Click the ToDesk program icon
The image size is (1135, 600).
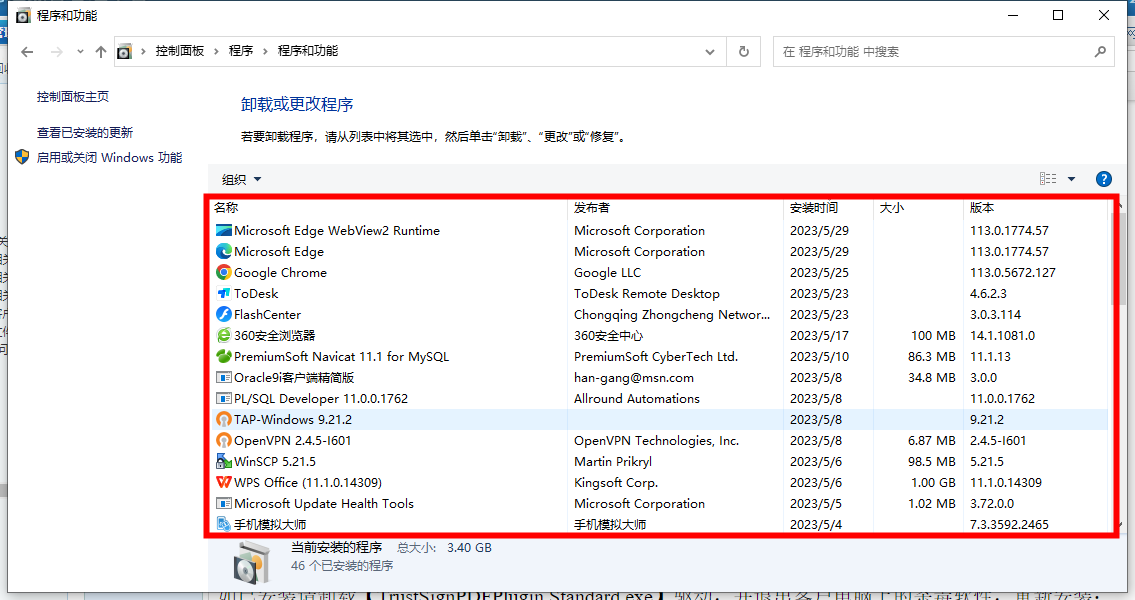pyautogui.click(x=224, y=294)
